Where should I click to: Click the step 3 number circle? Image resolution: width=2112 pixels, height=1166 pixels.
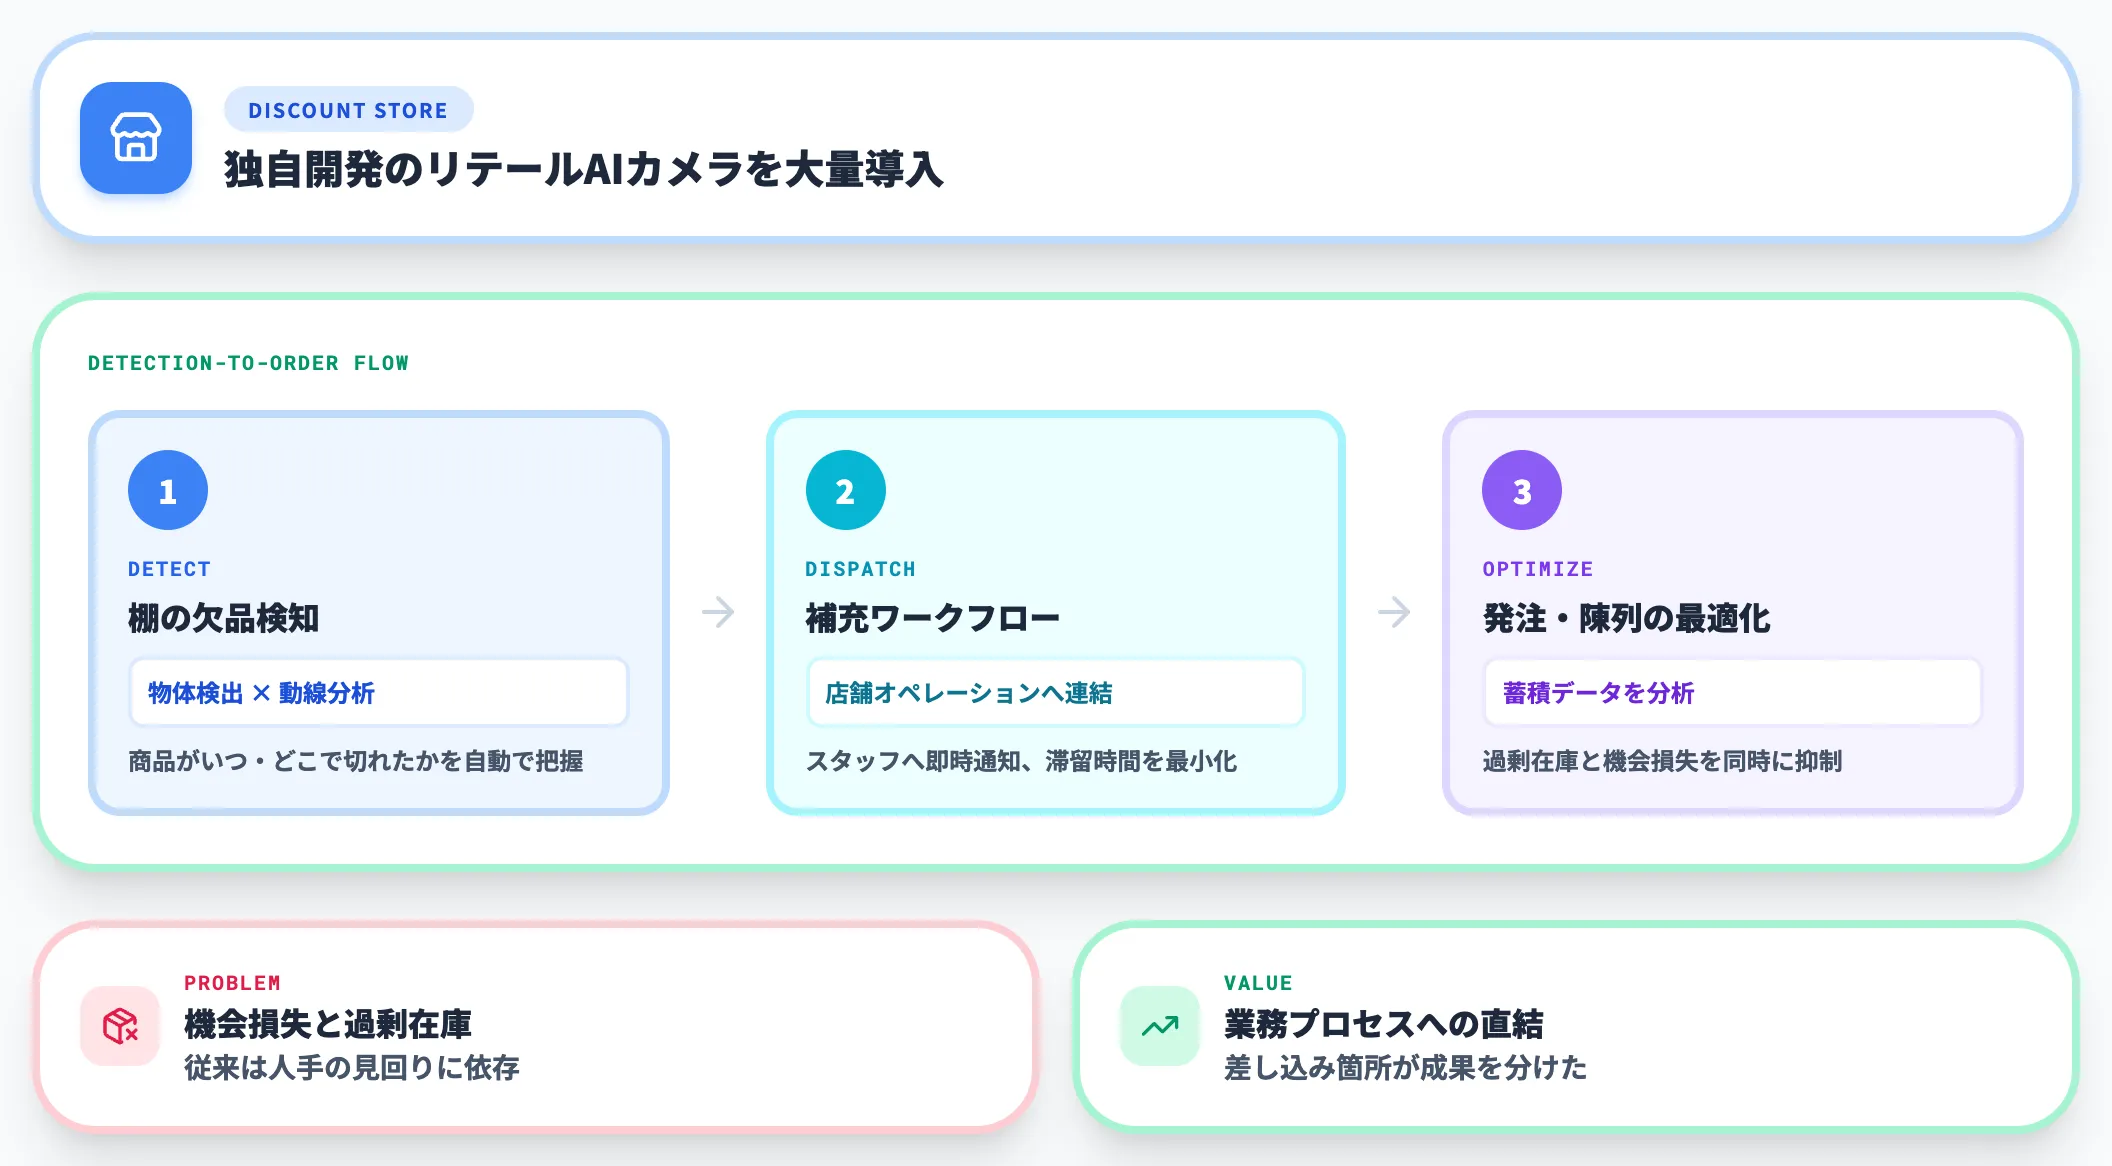pyautogui.click(x=1522, y=490)
